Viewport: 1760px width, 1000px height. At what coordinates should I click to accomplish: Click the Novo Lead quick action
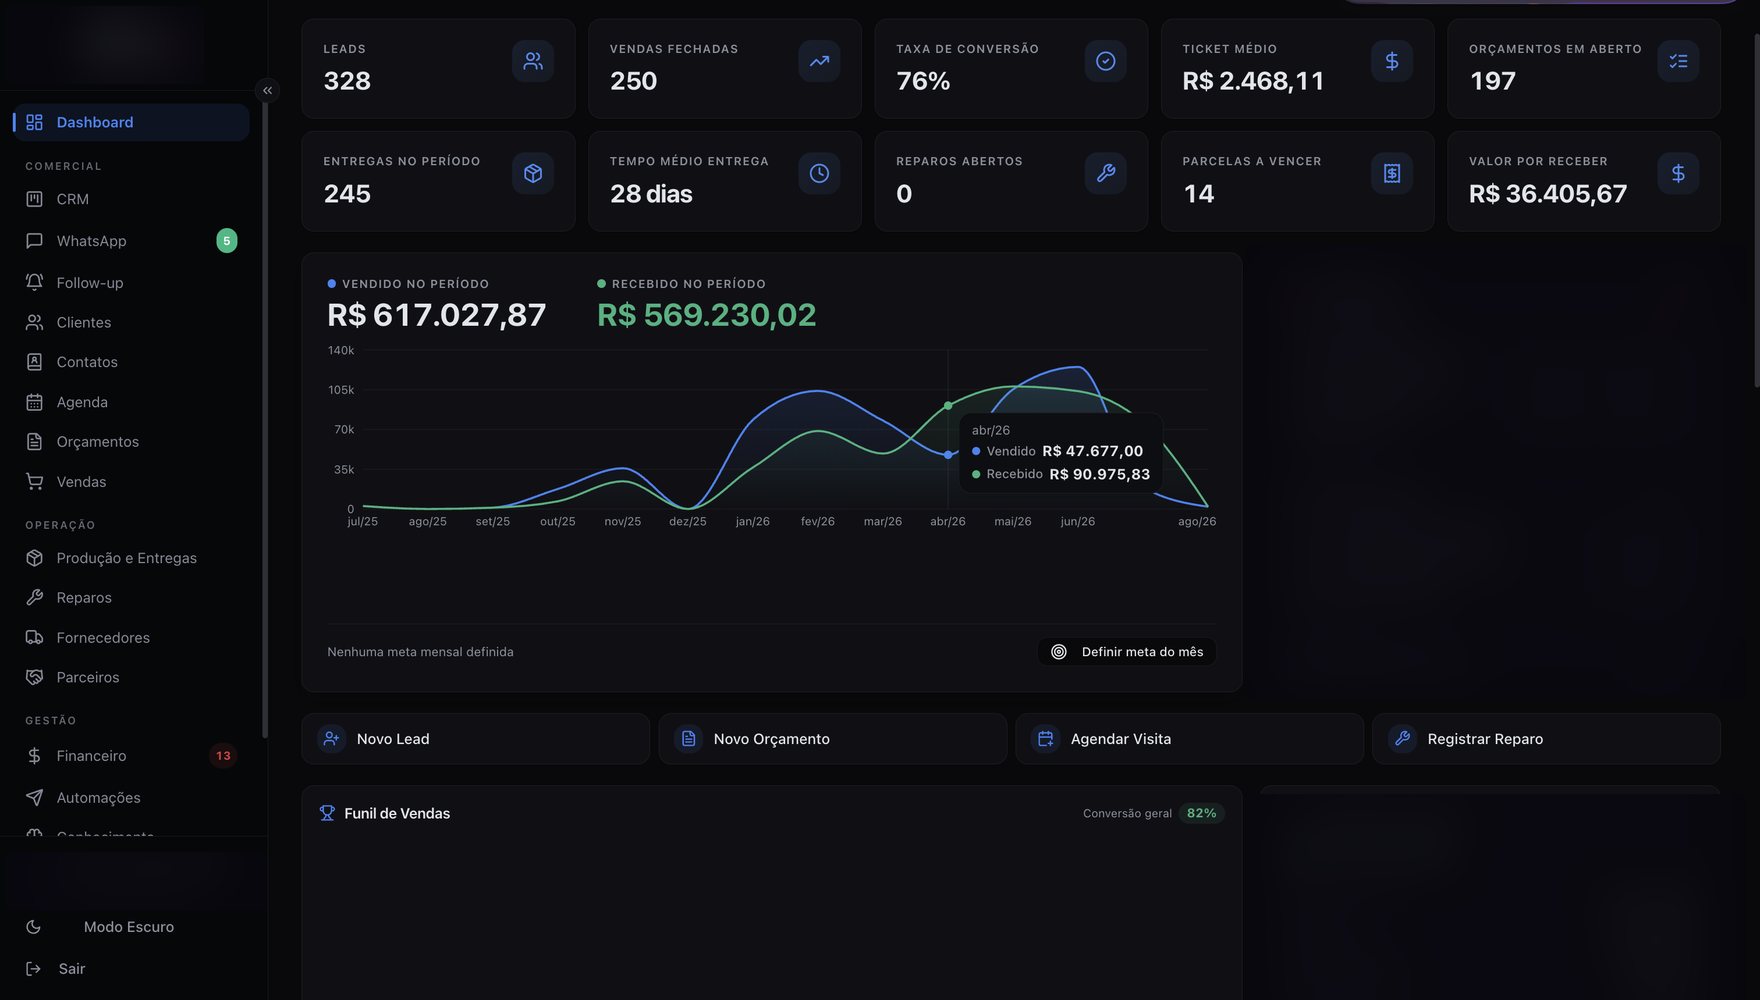[x=475, y=739]
